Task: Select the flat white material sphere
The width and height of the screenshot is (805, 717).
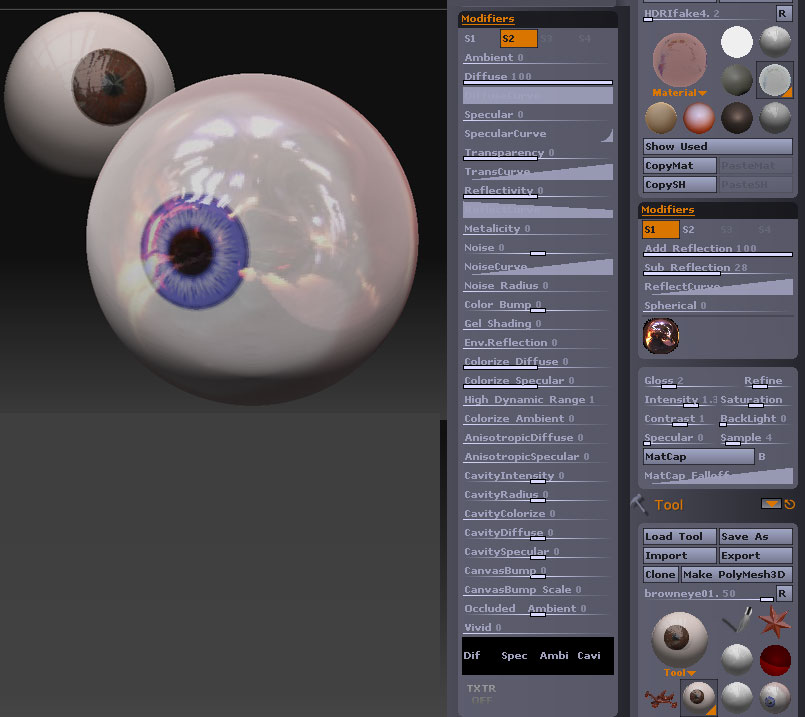Action: [x=737, y=42]
